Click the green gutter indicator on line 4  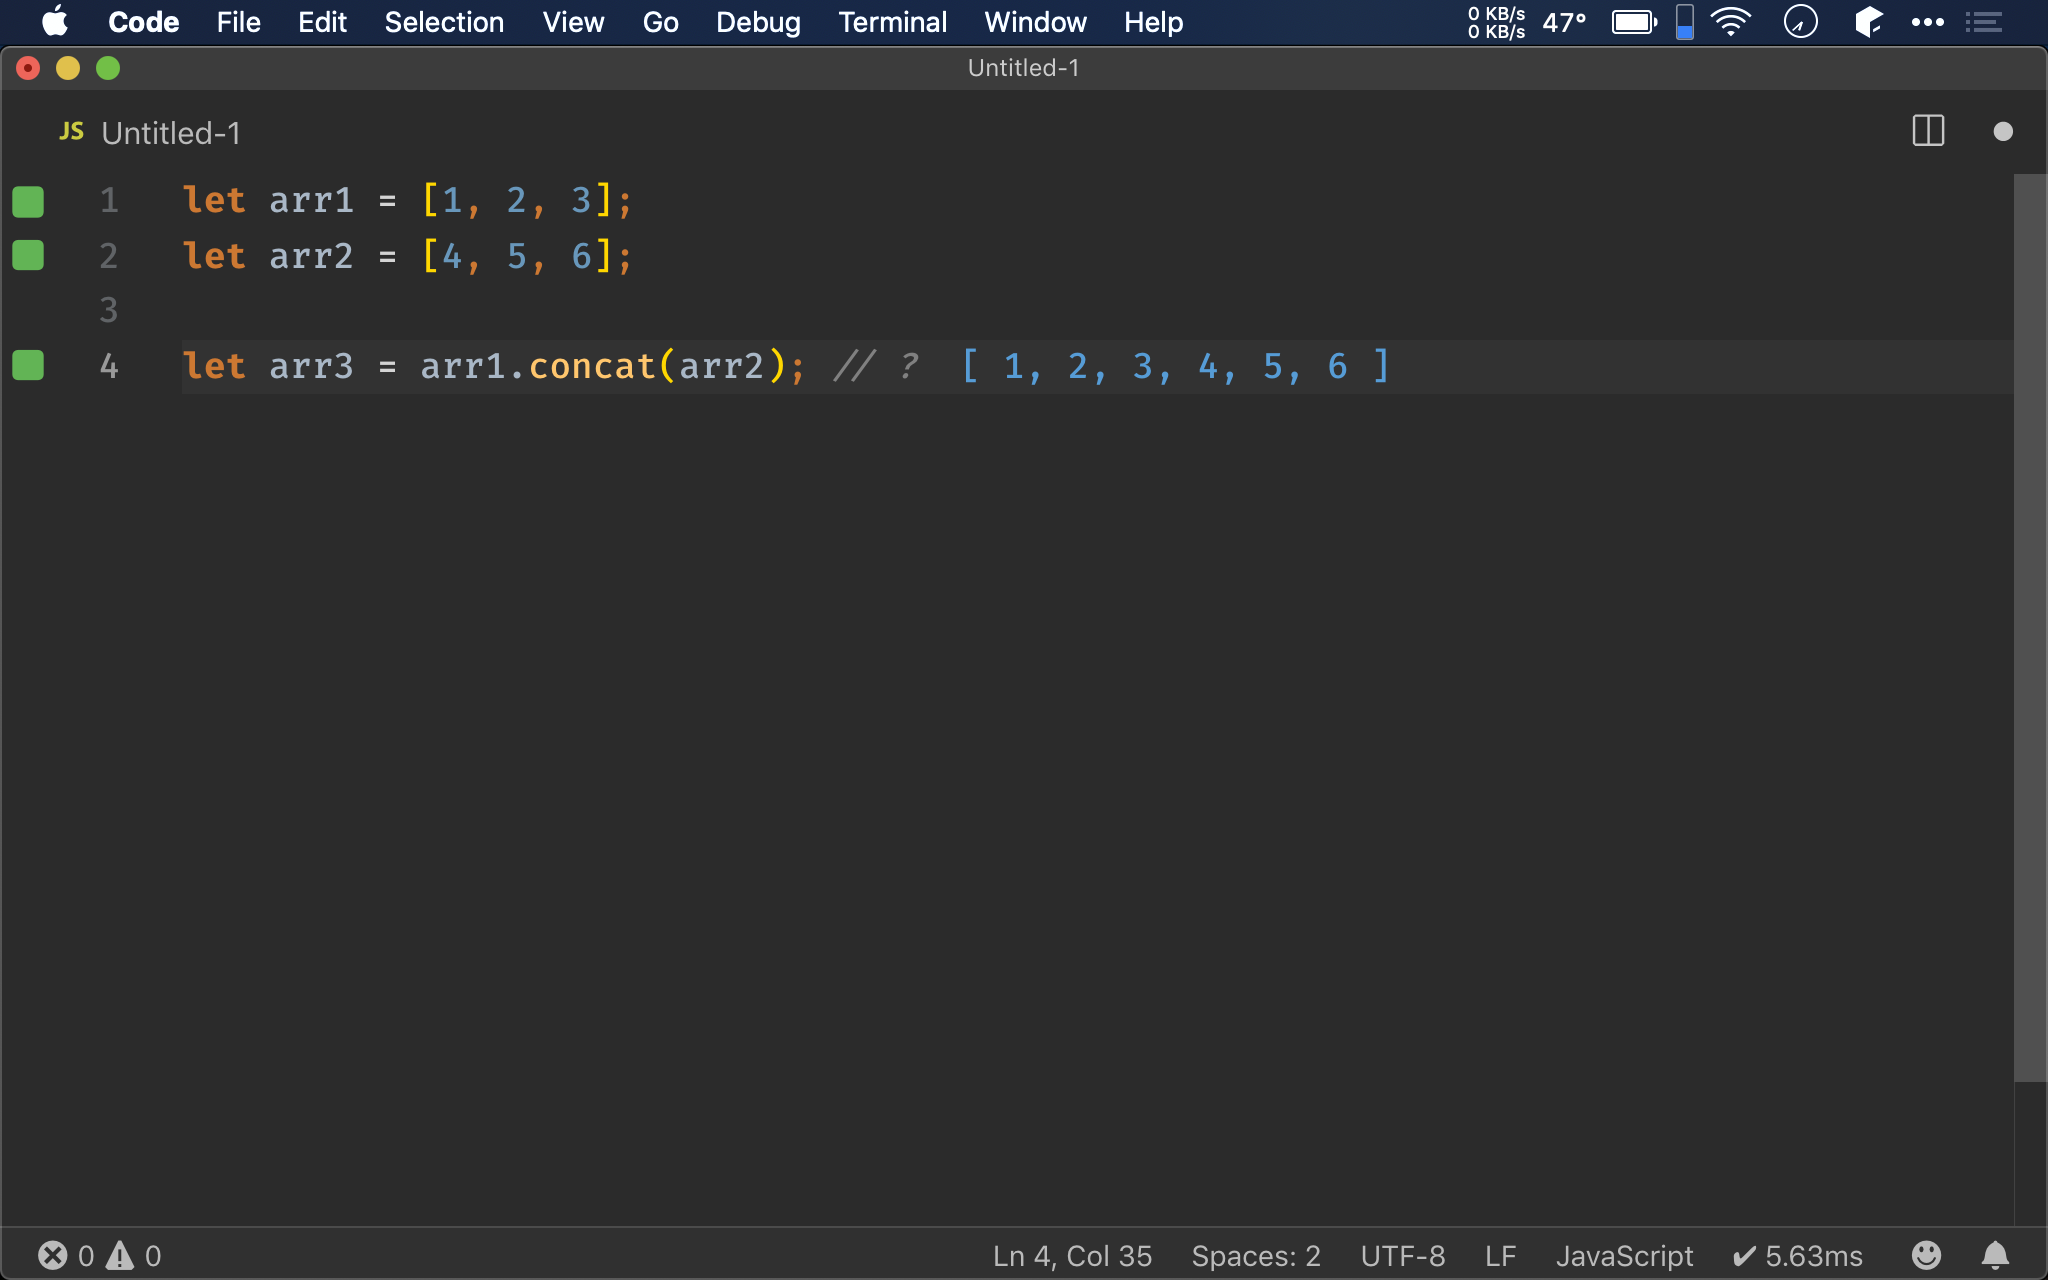click(28, 366)
